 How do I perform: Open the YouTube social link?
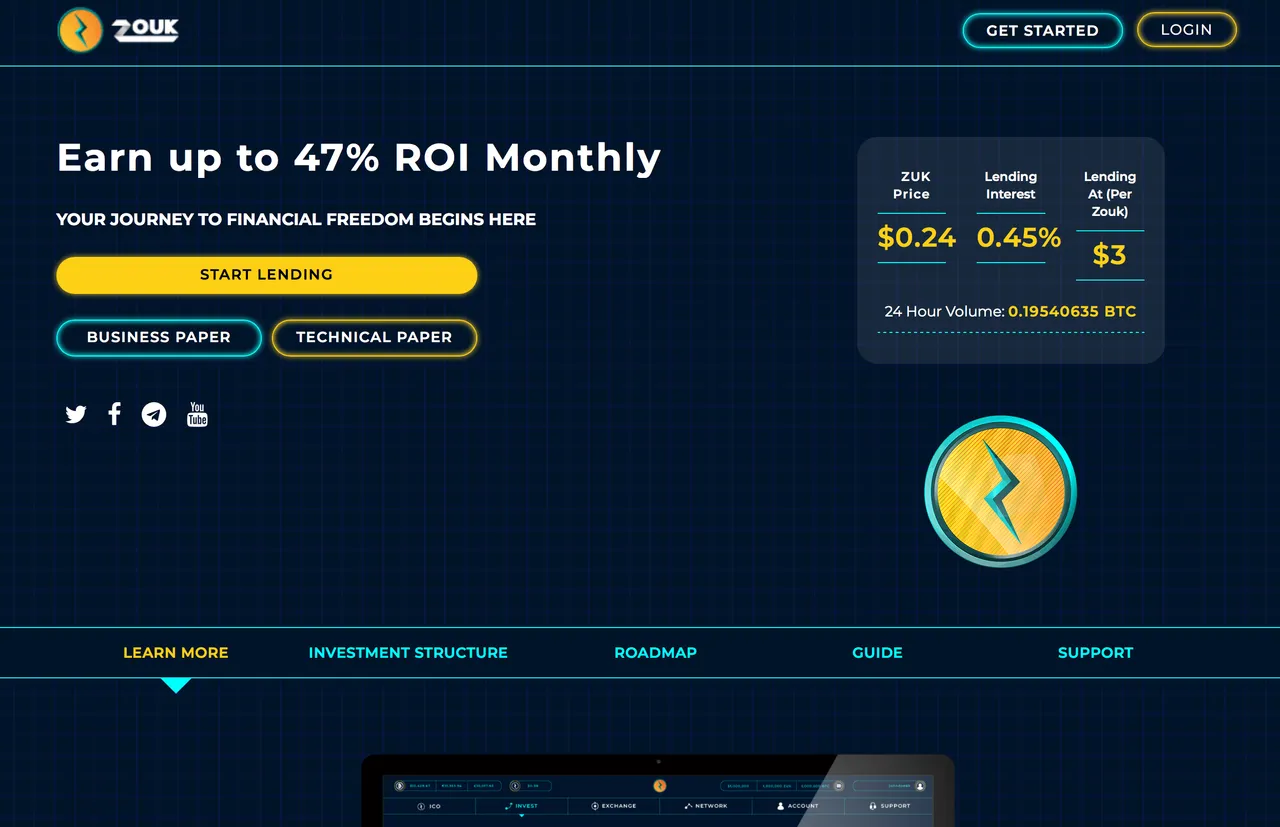(198, 414)
